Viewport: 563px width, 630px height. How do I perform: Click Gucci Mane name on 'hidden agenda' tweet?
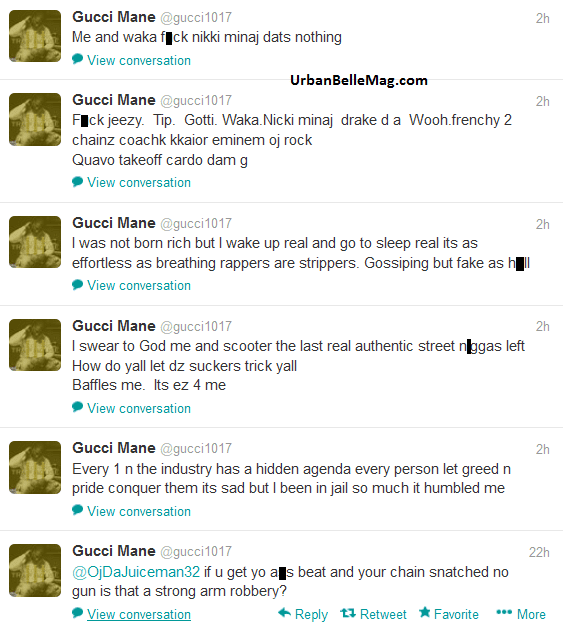(x=114, y=448)
